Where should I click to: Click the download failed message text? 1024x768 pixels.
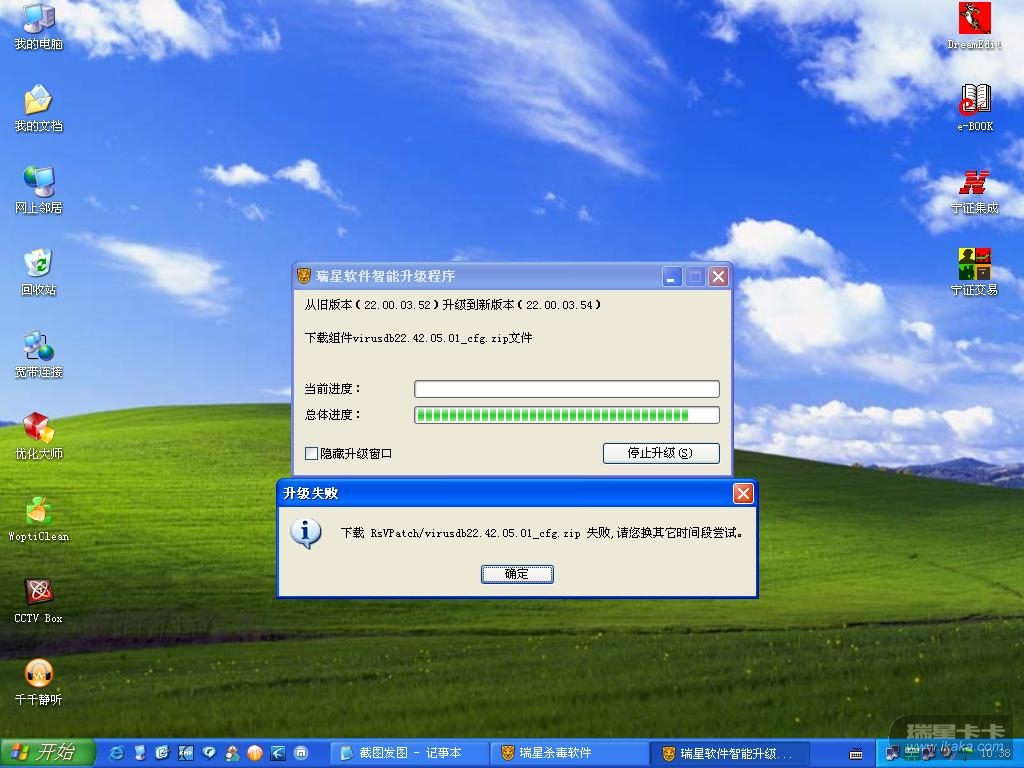pyautogui.click(x=541, y=533)
